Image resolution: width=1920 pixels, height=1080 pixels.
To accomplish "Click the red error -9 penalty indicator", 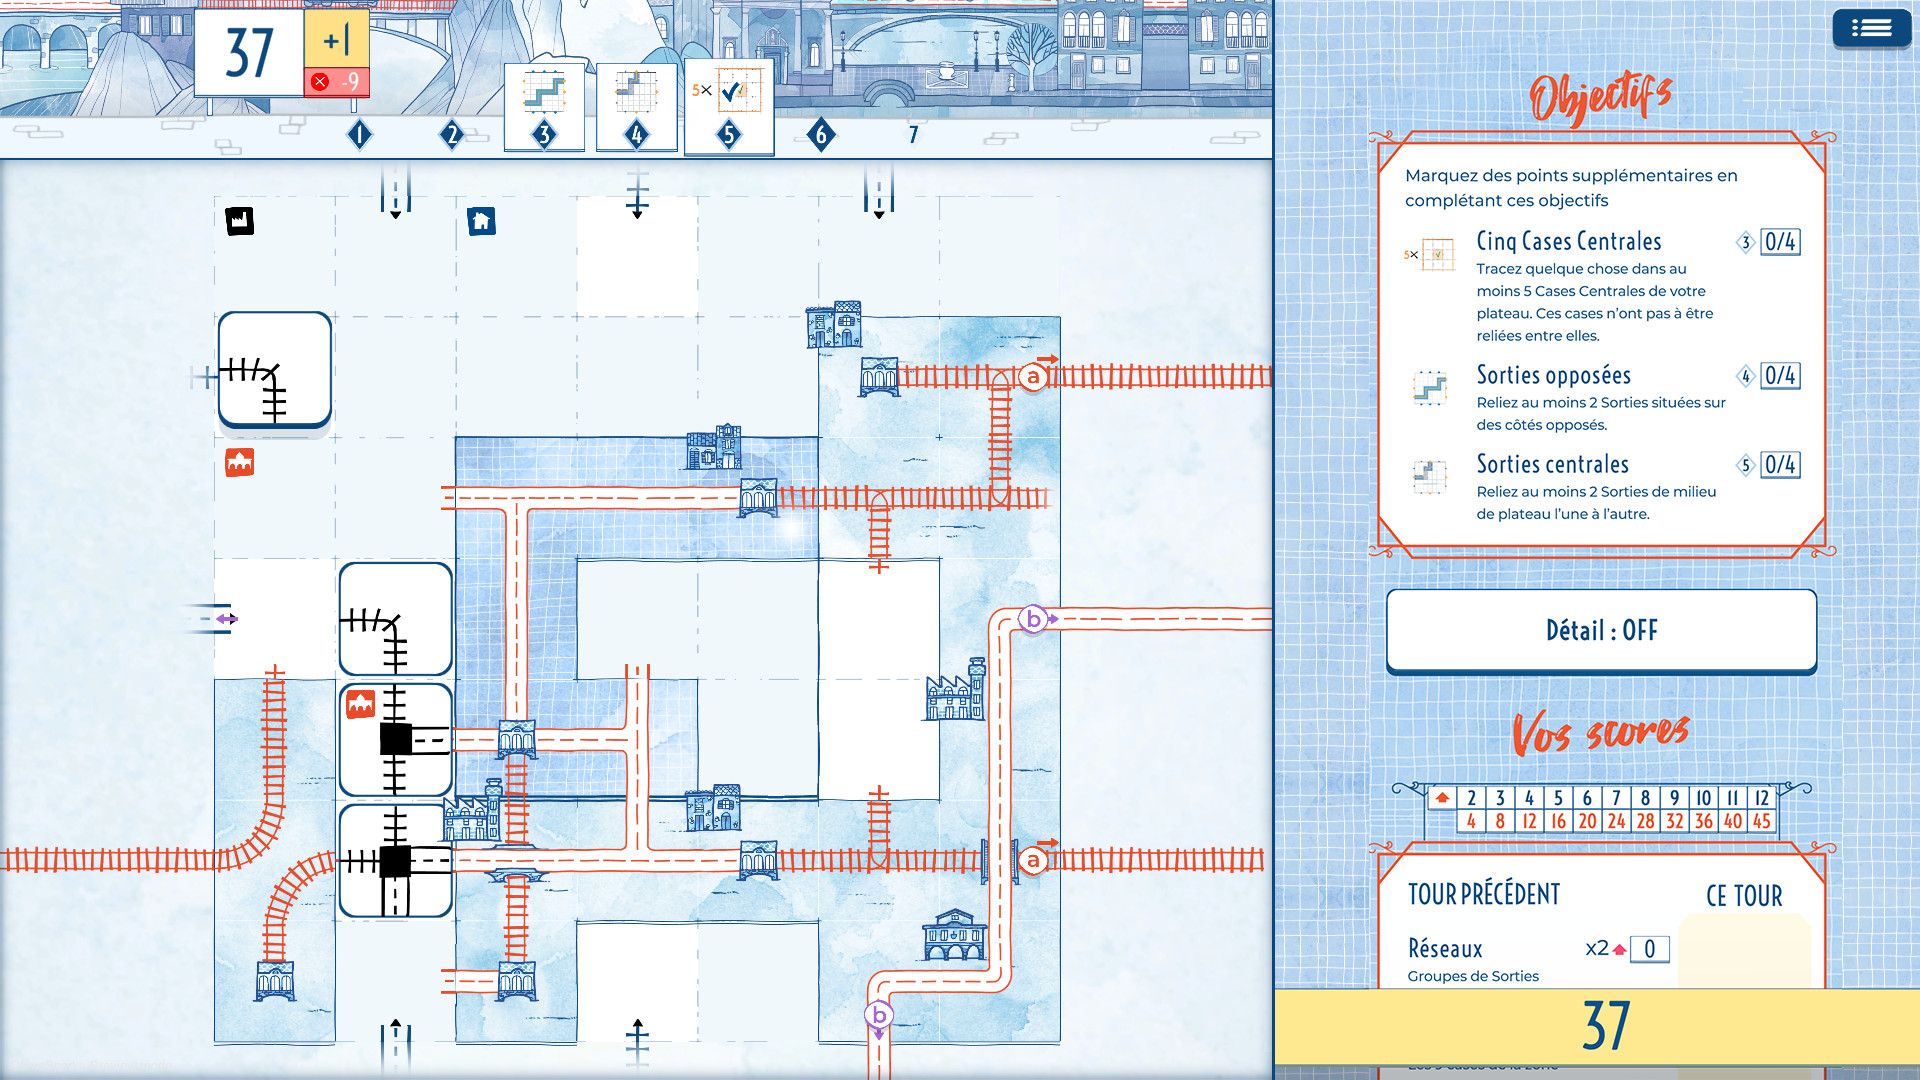I will tap(336, 82).
